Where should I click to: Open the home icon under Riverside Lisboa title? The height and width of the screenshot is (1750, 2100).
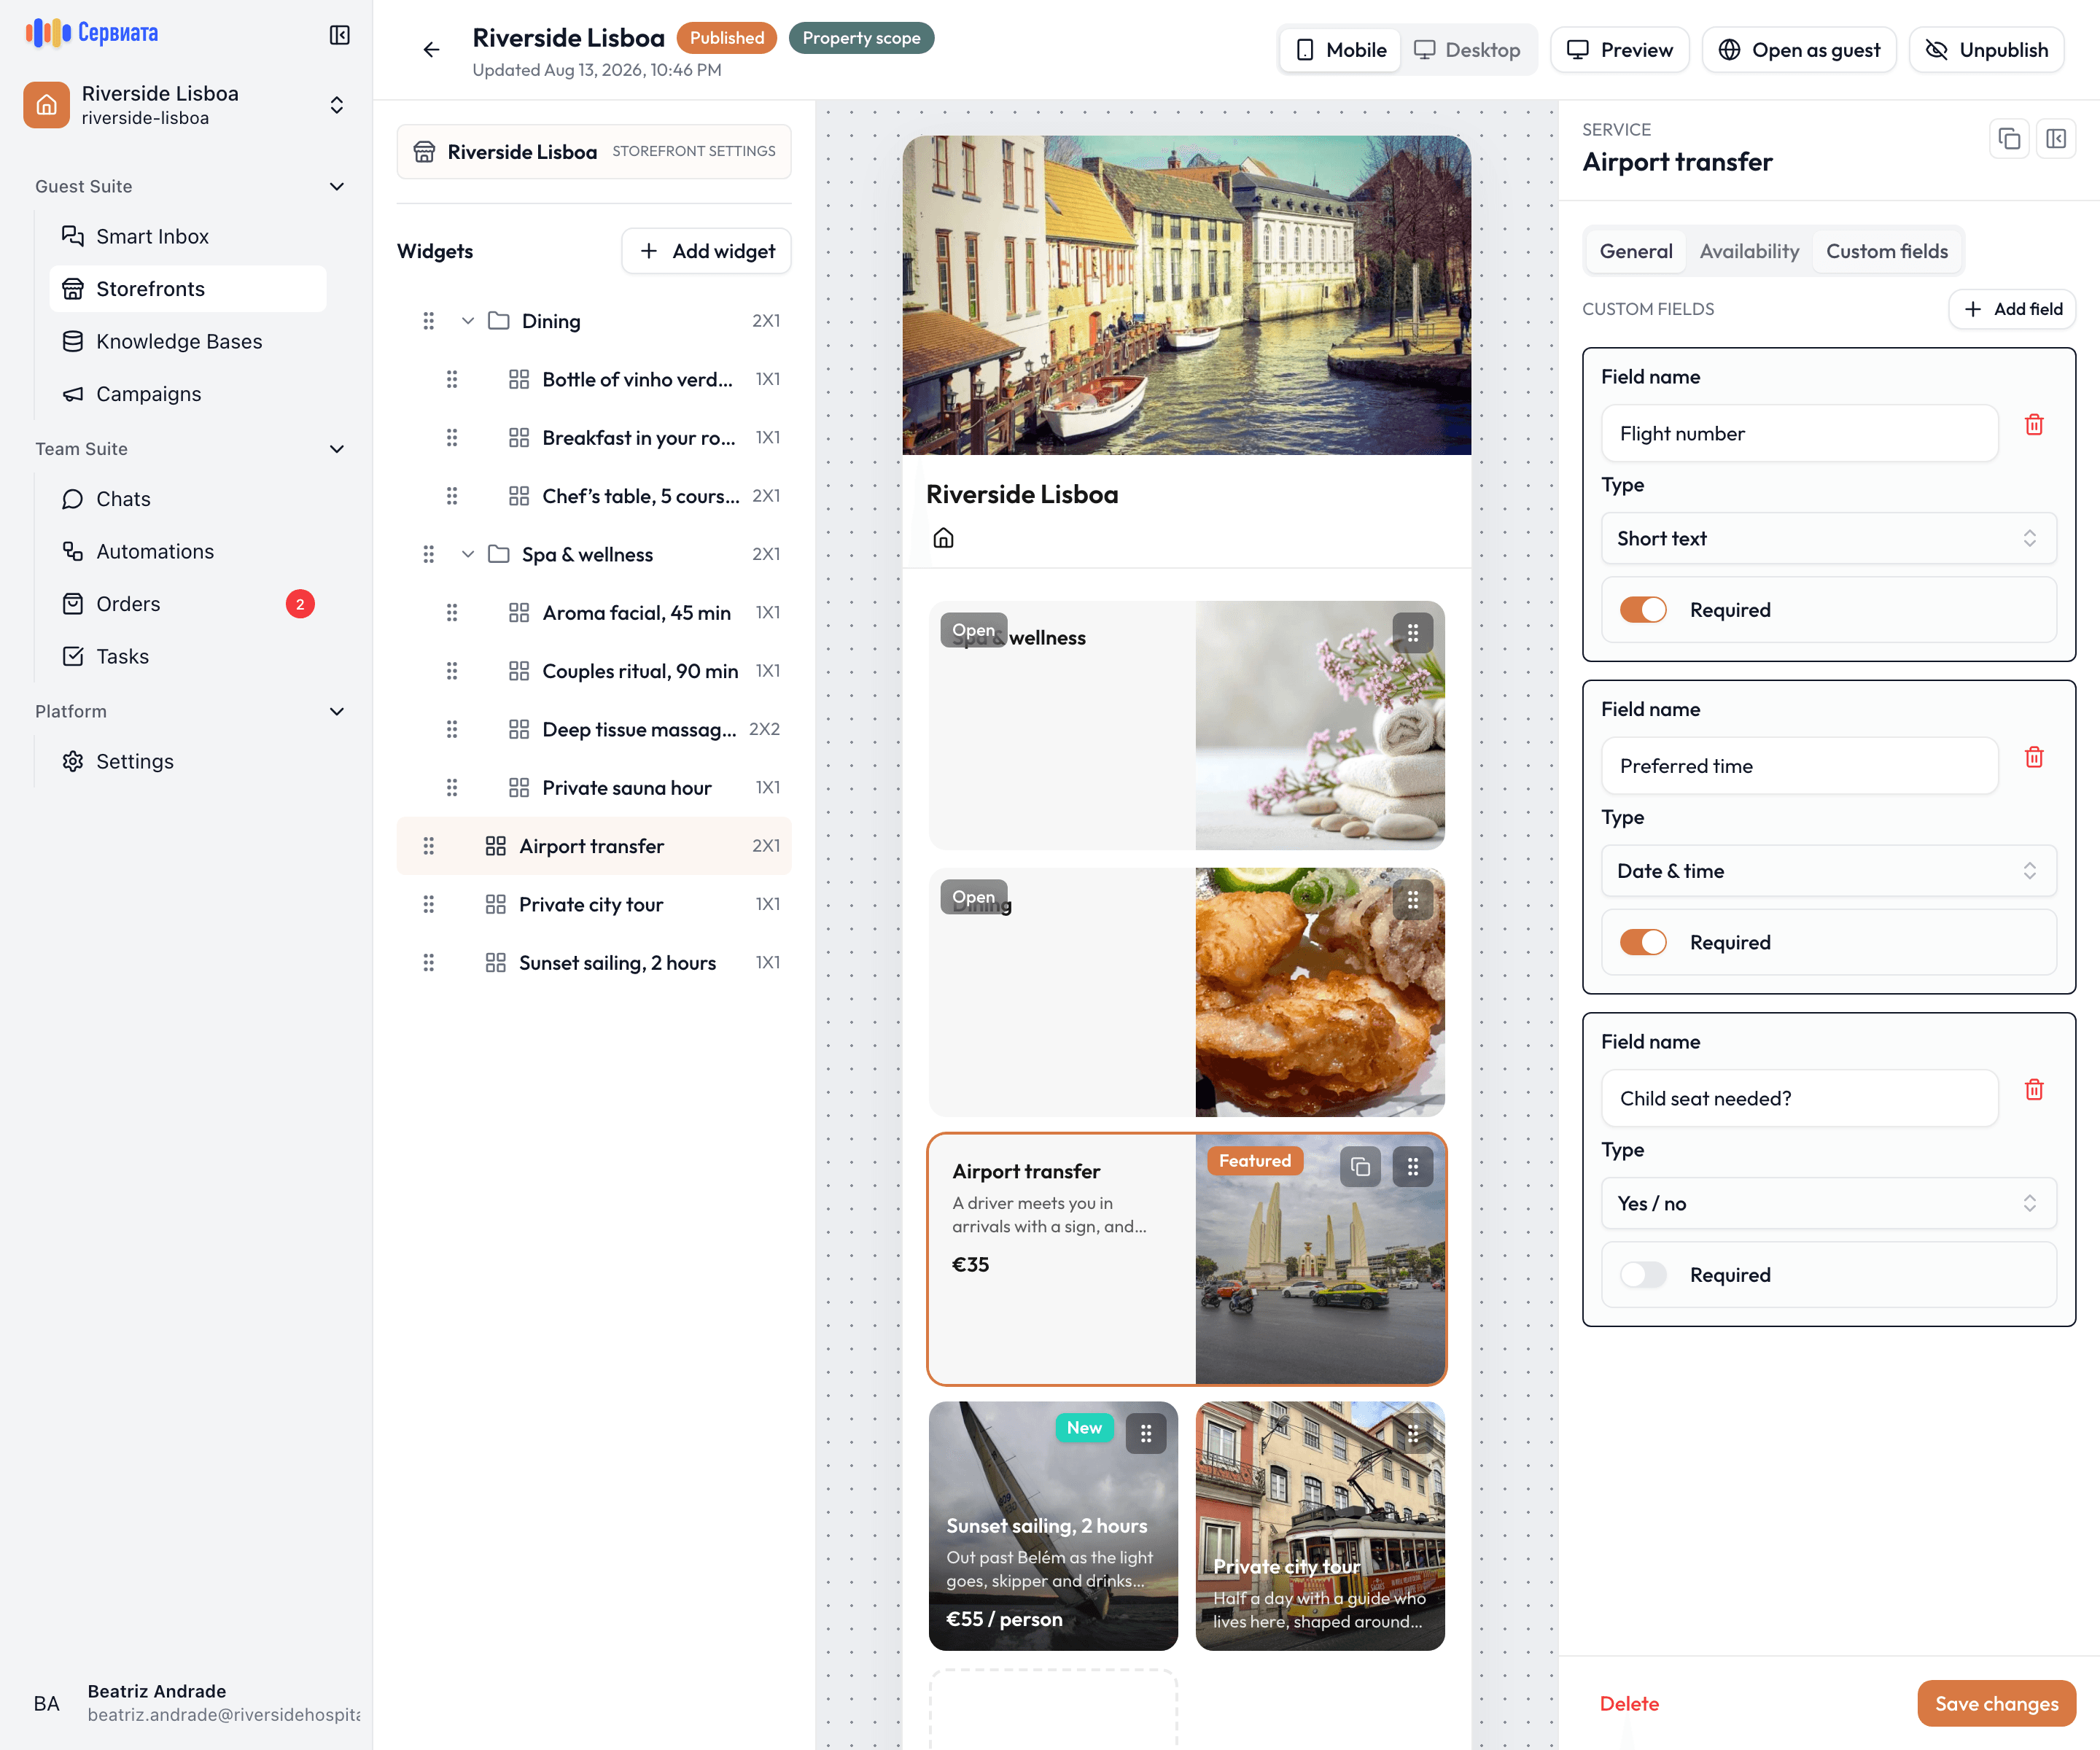(x=943, y=538)
